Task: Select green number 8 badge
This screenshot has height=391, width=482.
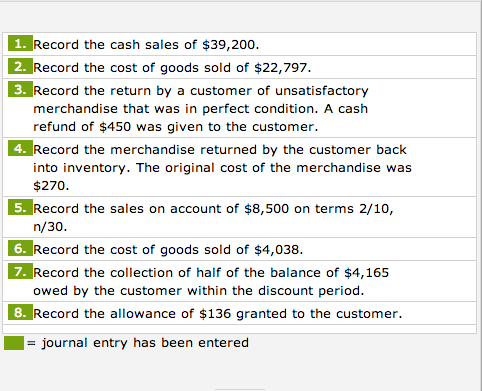Action: [x=20, y=312]
